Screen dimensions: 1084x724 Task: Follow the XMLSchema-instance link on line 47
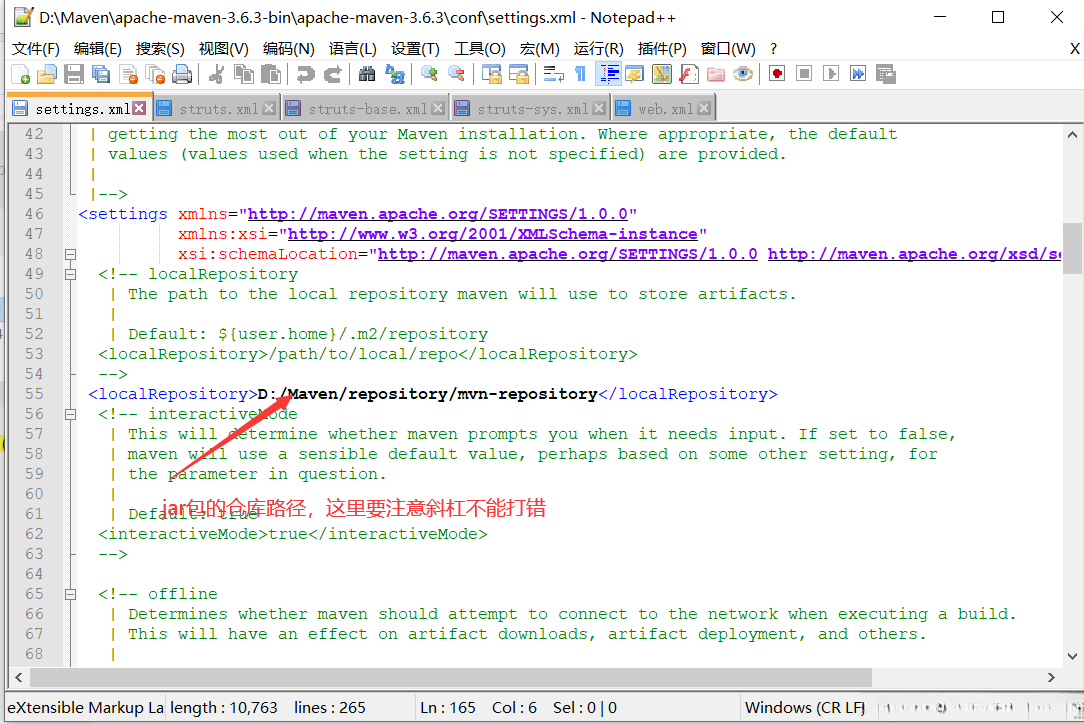coord(492,234)
